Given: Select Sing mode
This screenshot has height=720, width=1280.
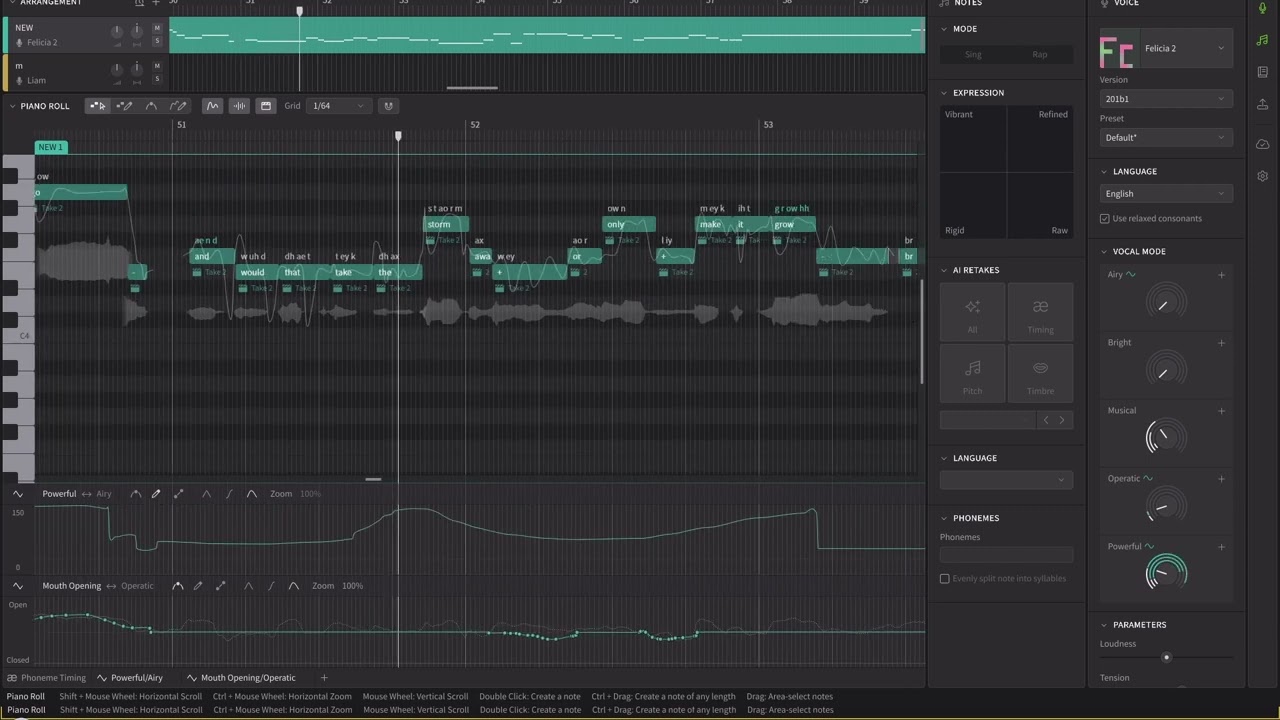Looking at the screenshot, I should tap(973, 54).
